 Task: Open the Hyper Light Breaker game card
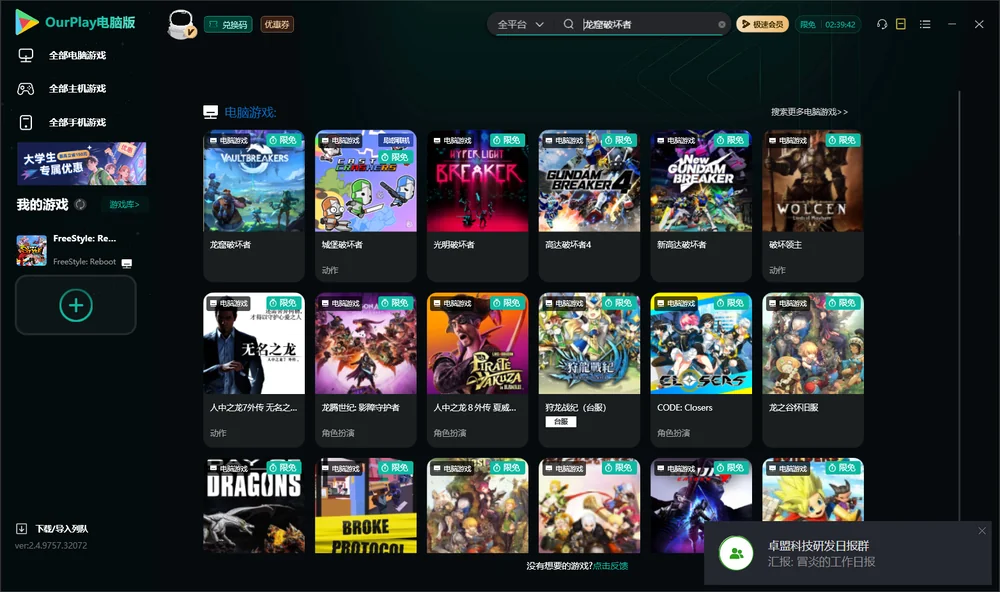click(x=478, y=205)
